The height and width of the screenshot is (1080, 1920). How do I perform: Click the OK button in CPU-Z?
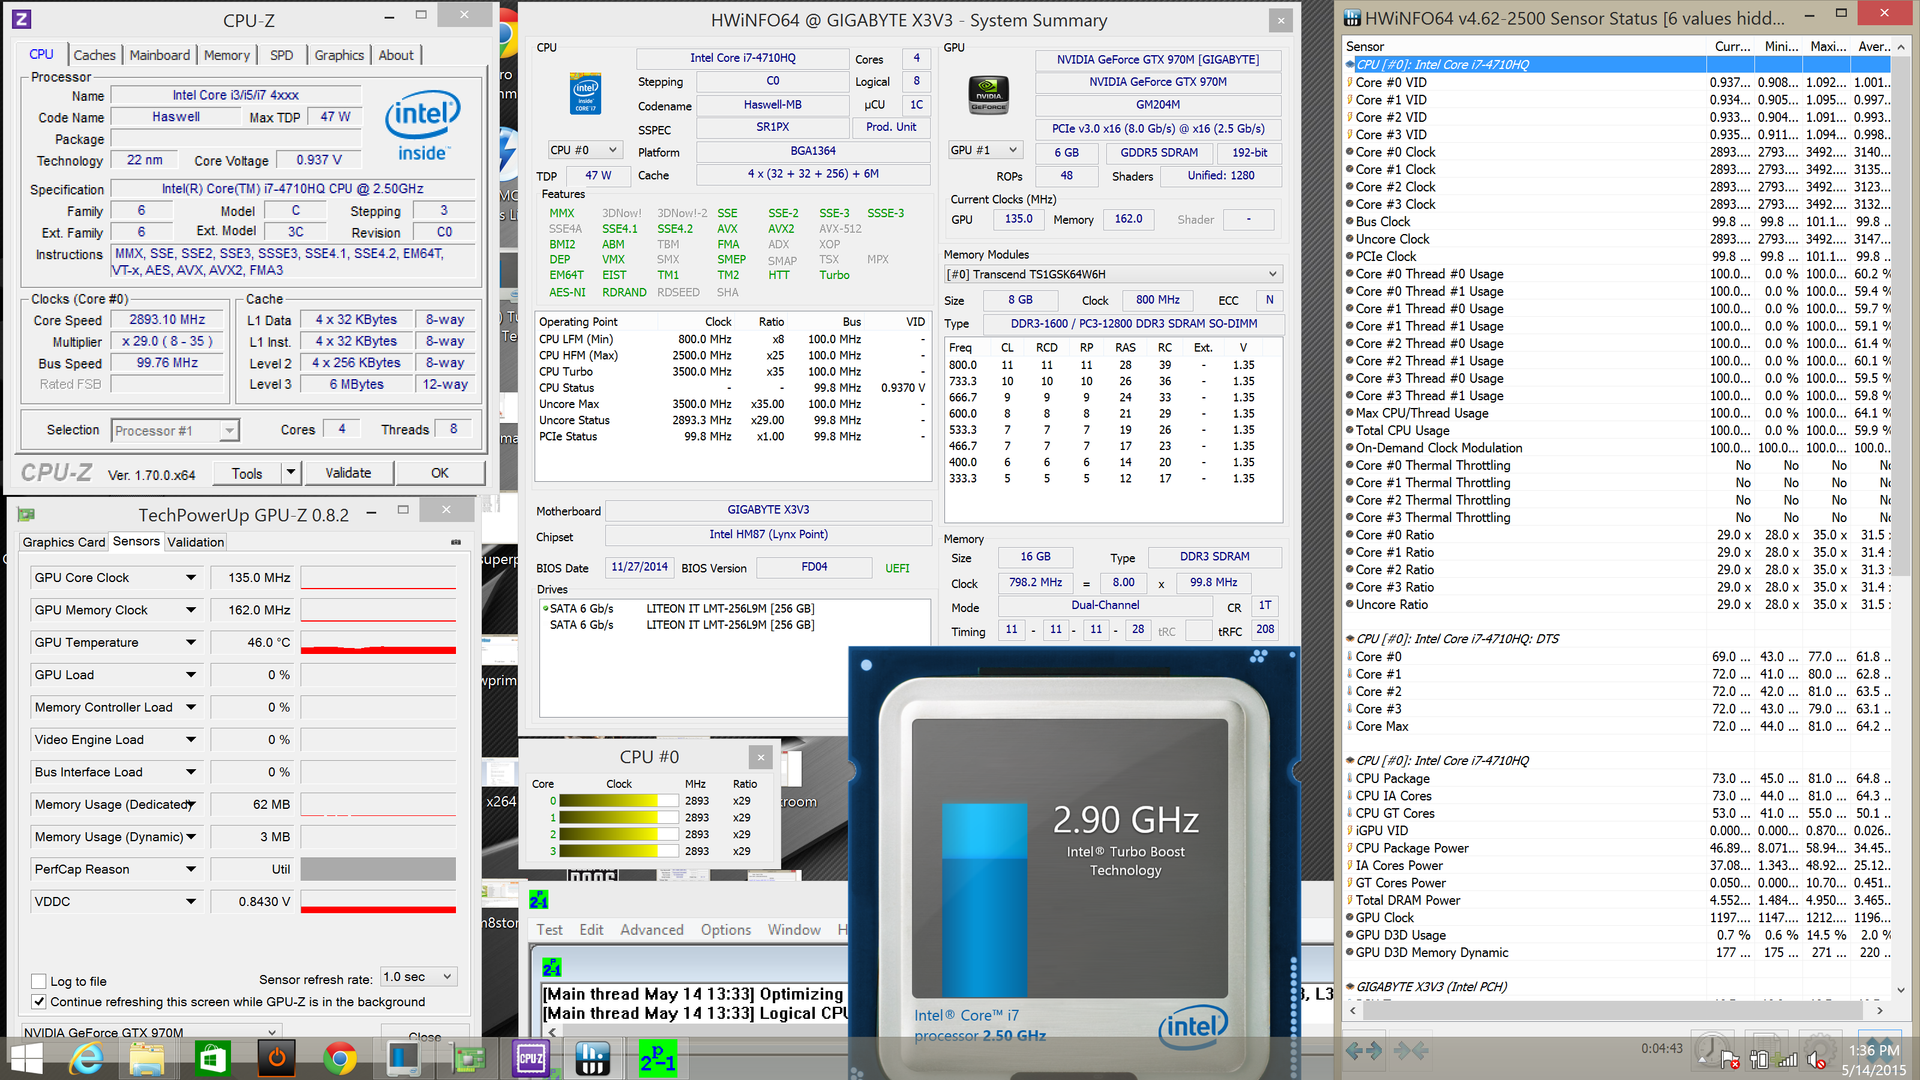(x=440, y=473)
